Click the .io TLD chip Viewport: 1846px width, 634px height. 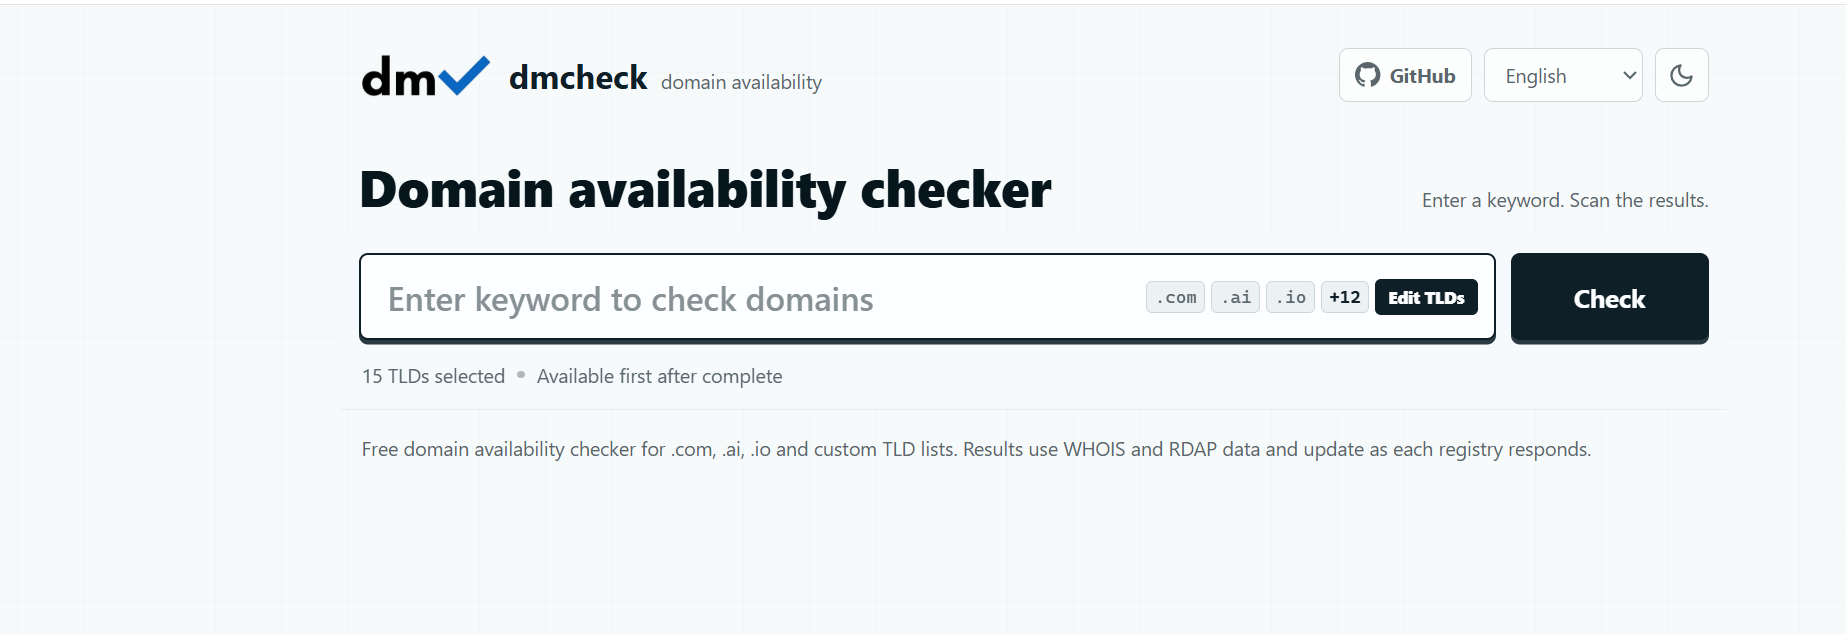click(1290, 297)
